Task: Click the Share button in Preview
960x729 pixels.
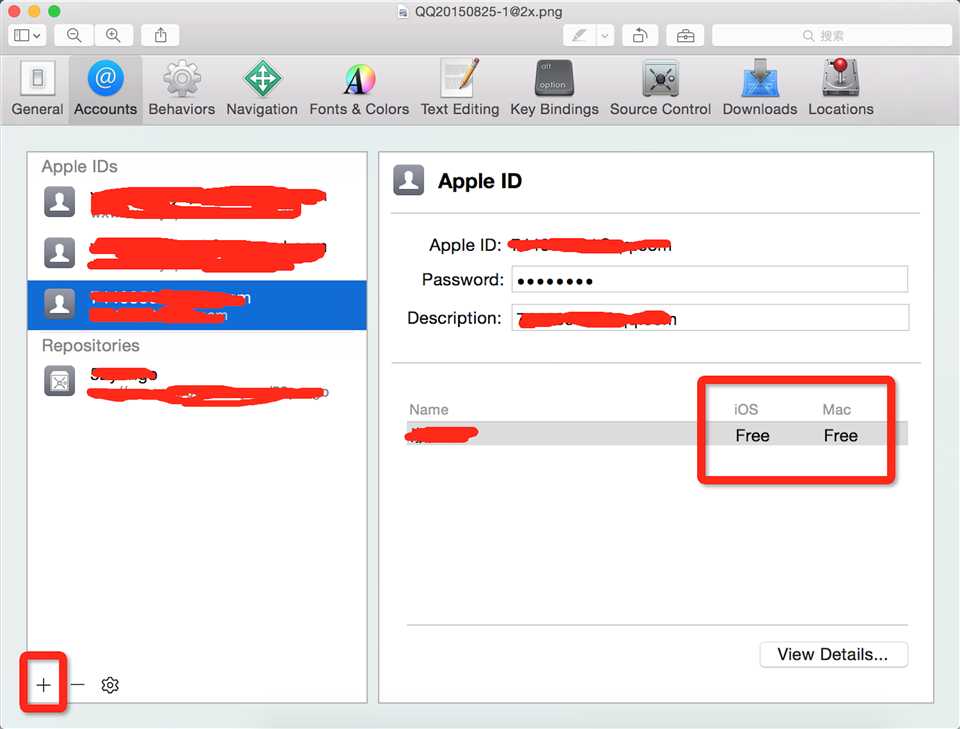Action: point(160,36)
